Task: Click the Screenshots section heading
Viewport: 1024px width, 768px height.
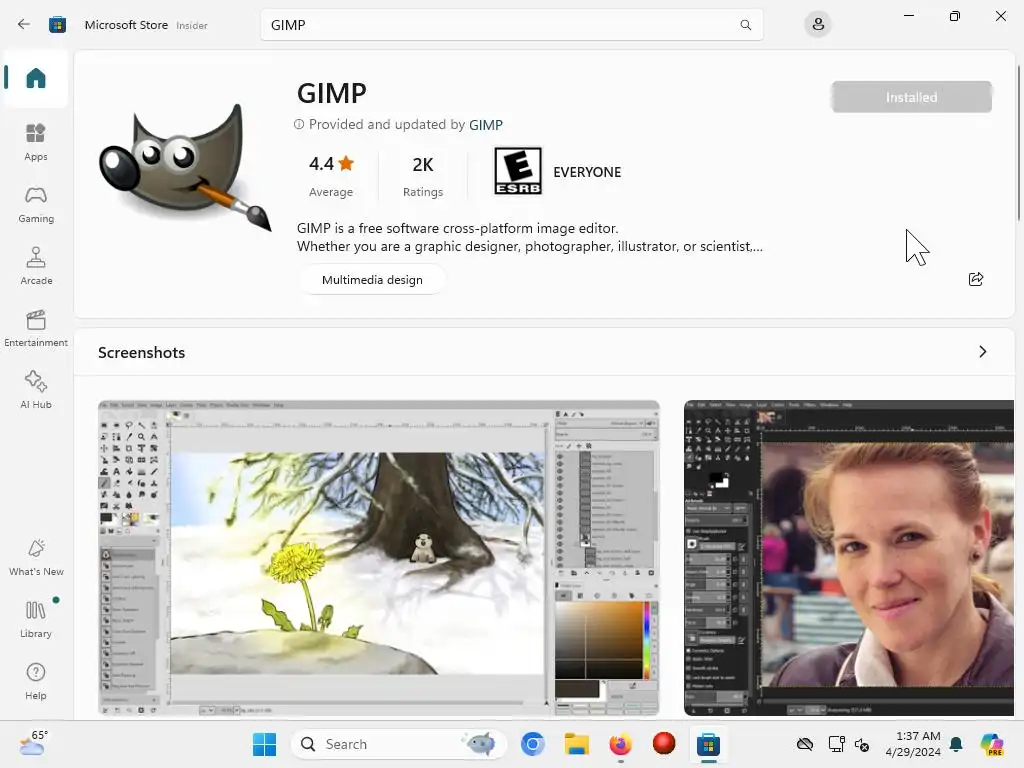Action: [x=142, y=353]
